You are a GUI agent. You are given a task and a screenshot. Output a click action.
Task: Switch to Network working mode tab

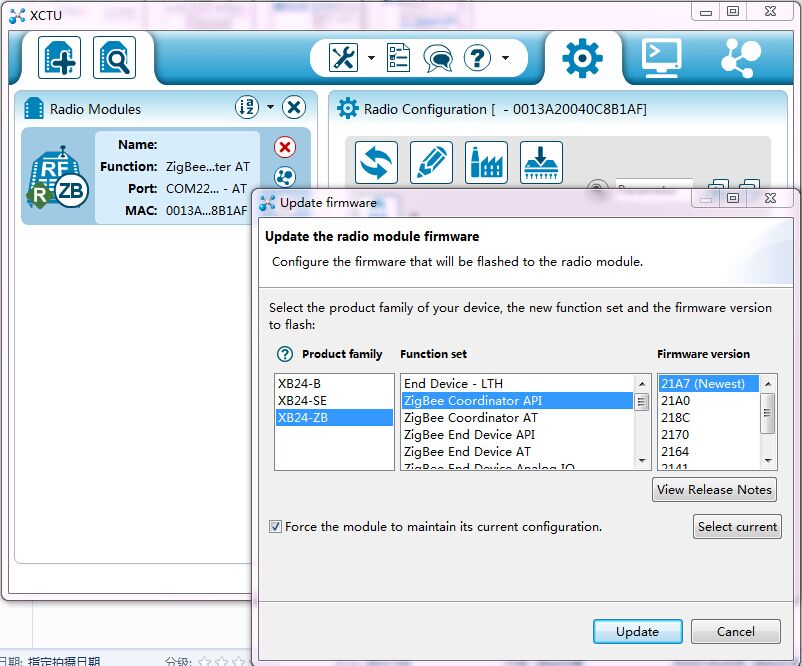(741, 58)
